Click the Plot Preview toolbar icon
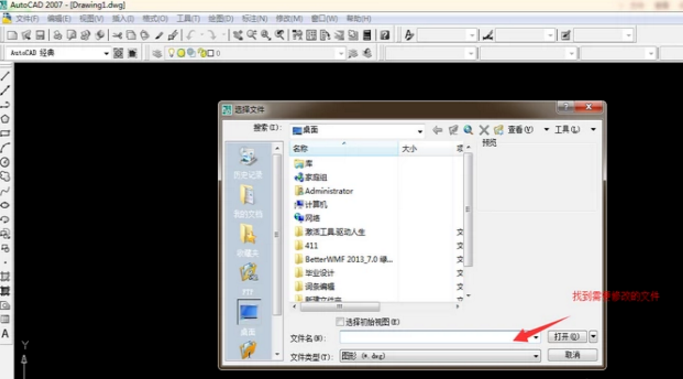 [71, 35]
